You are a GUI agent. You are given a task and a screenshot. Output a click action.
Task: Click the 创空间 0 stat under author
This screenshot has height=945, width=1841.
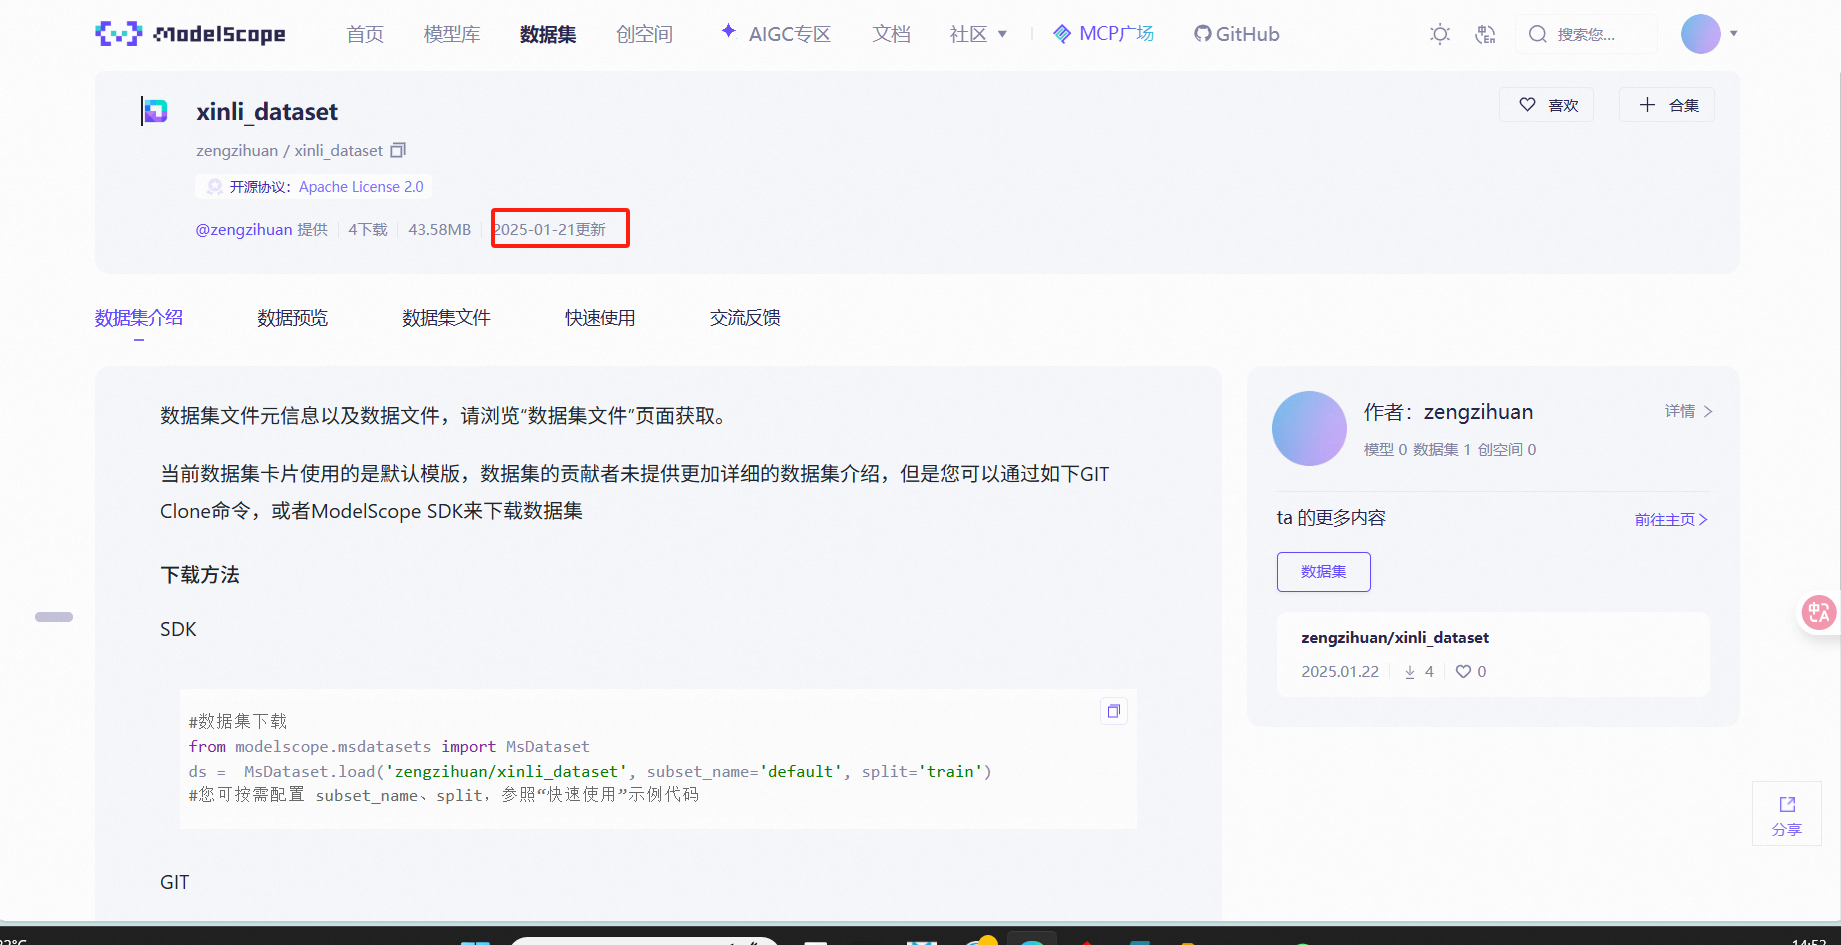tap(1507, 450)
